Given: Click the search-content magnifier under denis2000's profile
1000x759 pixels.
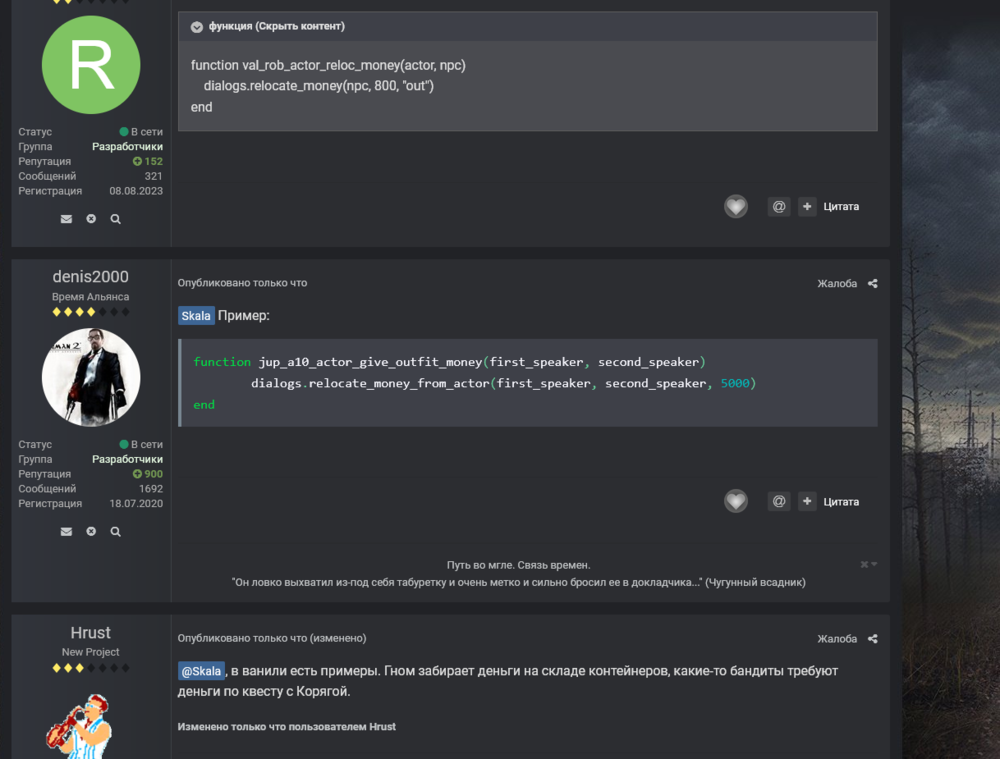Looking at the screenshot, I should [116, 532].
